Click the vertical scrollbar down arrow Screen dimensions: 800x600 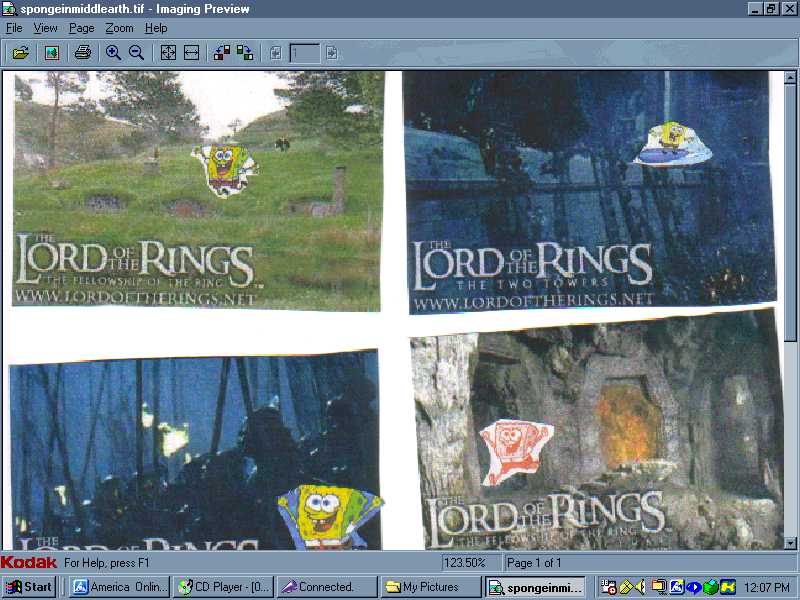pyautogui.click(x=790, y=543)
